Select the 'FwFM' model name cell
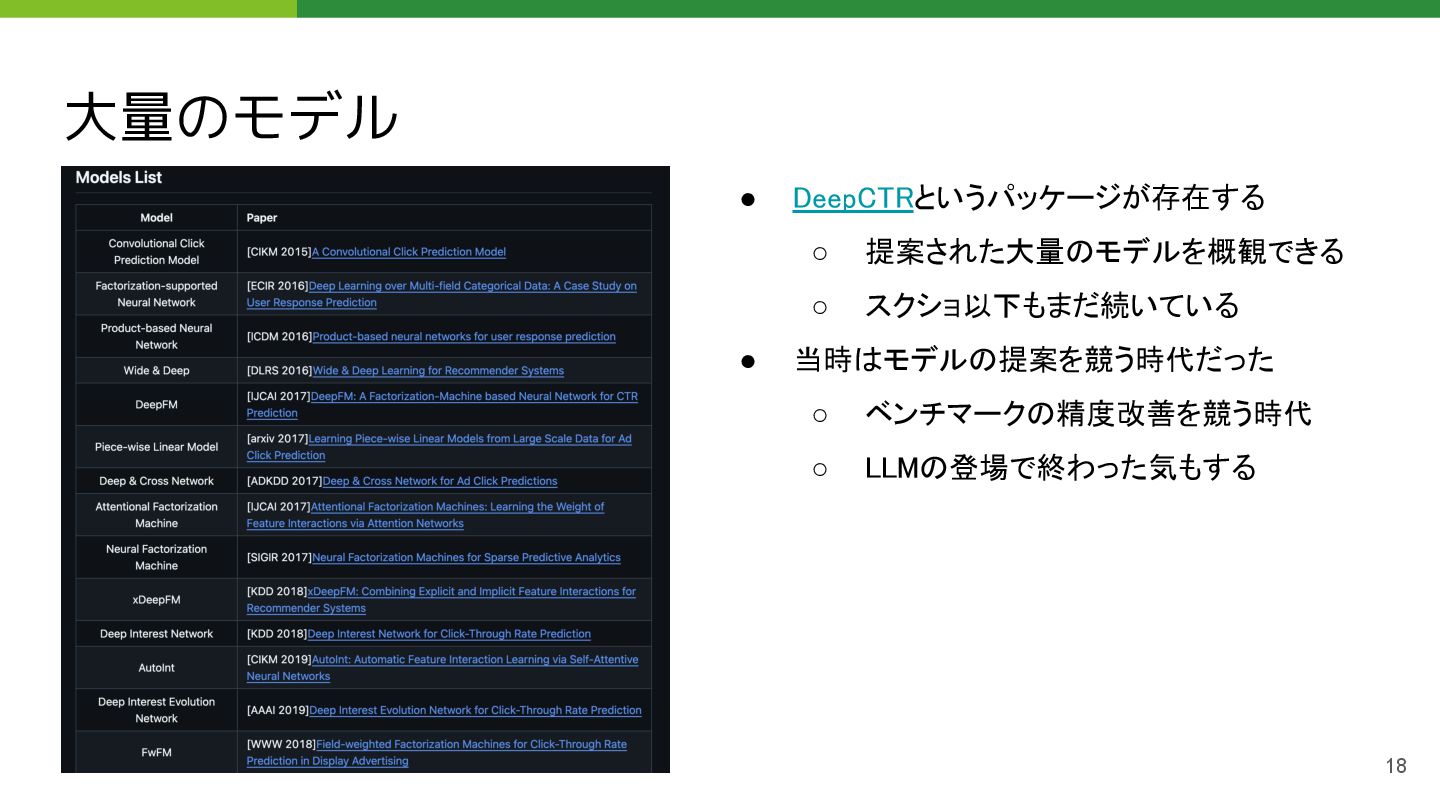This screenshot has height=810, width=1440. coord(157,752)
